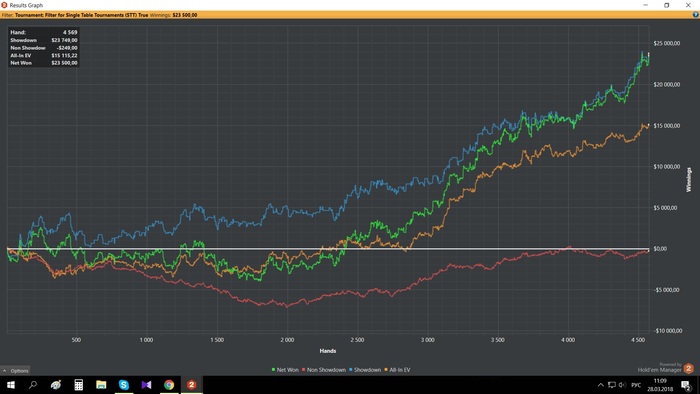Click the network tray icon
Screen dimensions: 700x394
tap(612, 385)
